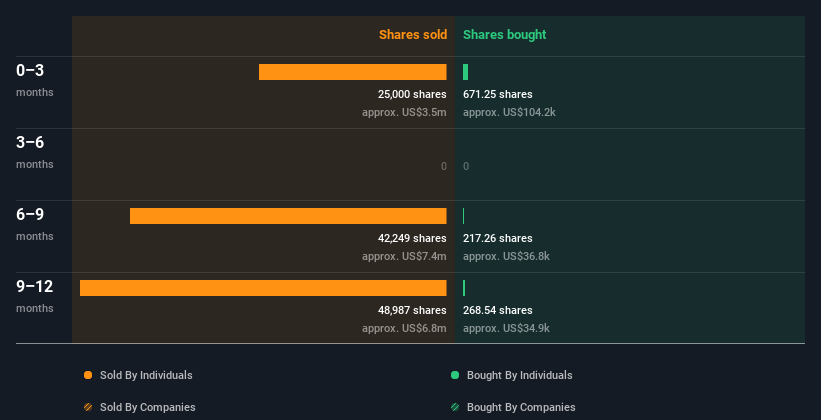821x420 pixels.
Task: Click the 671.25 shares value
Action: 497,94
